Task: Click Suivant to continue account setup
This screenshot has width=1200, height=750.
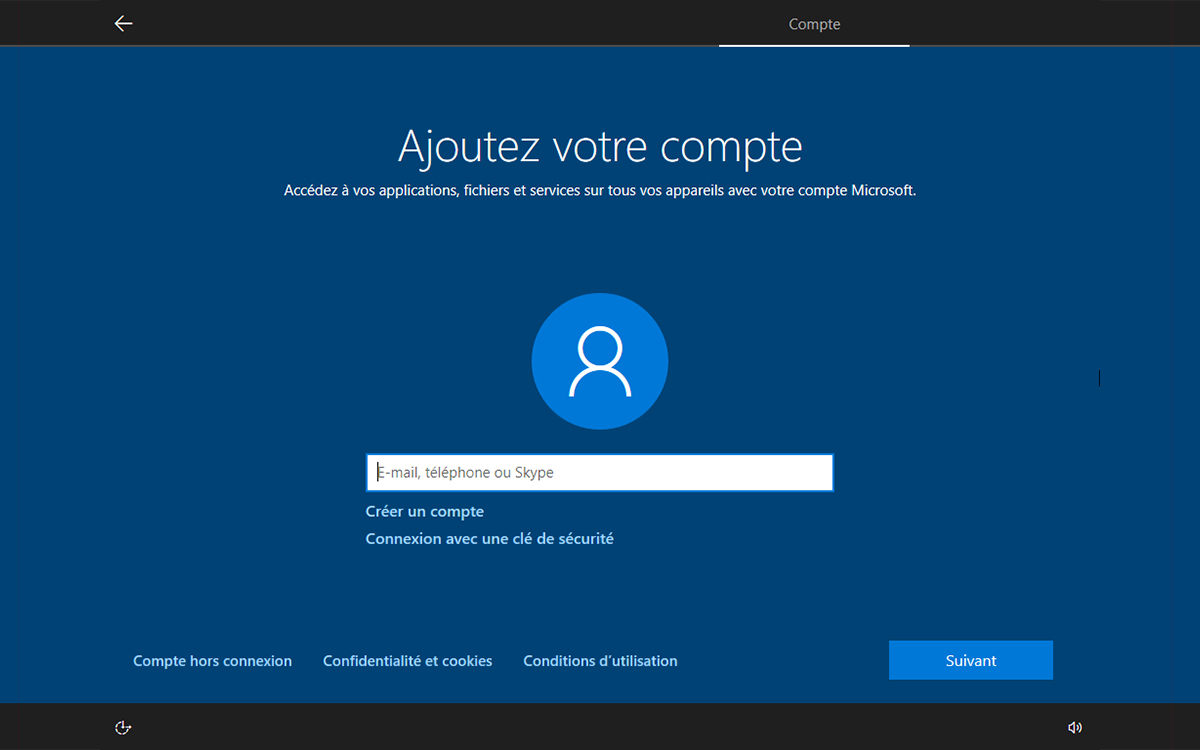Action: 970,660
